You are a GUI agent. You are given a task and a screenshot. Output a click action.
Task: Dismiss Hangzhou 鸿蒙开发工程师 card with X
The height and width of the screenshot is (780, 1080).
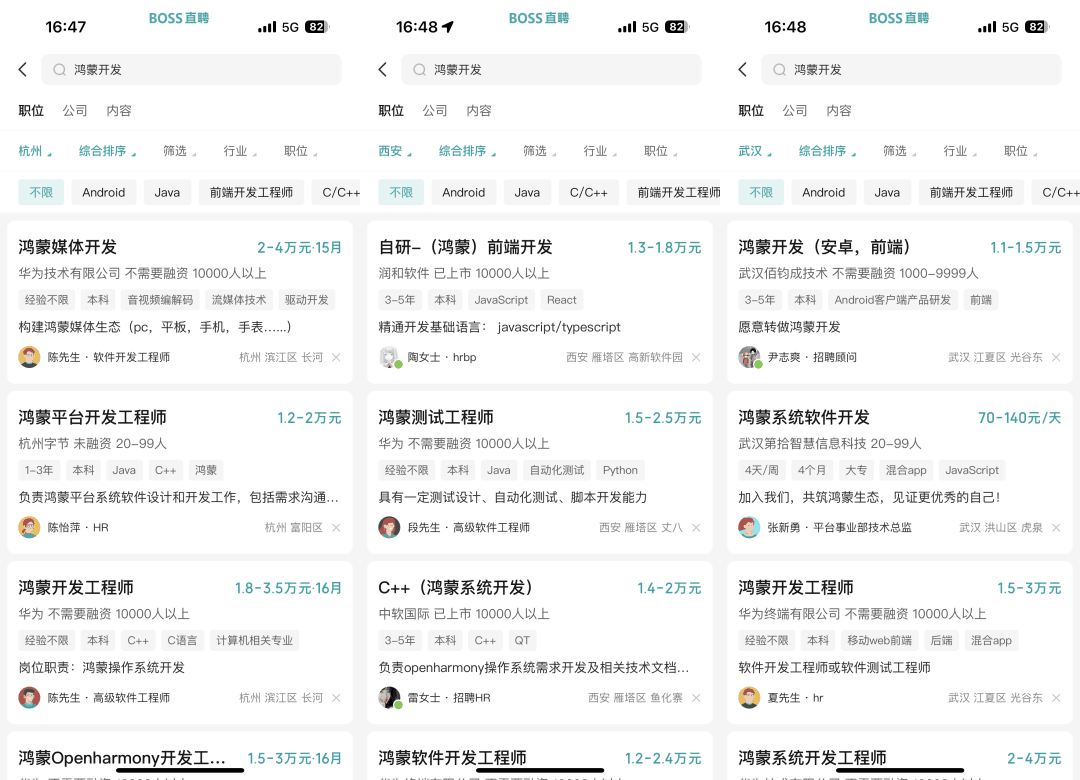336,697
